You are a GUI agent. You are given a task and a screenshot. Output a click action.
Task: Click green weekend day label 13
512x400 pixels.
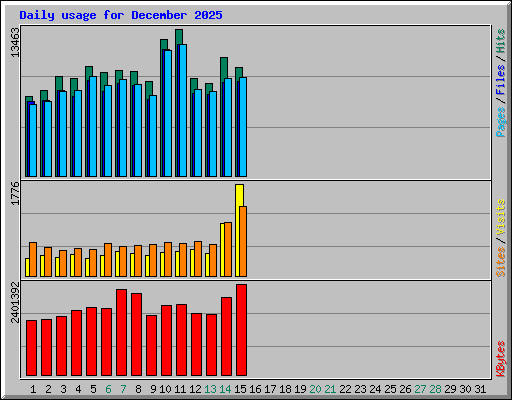210,389
